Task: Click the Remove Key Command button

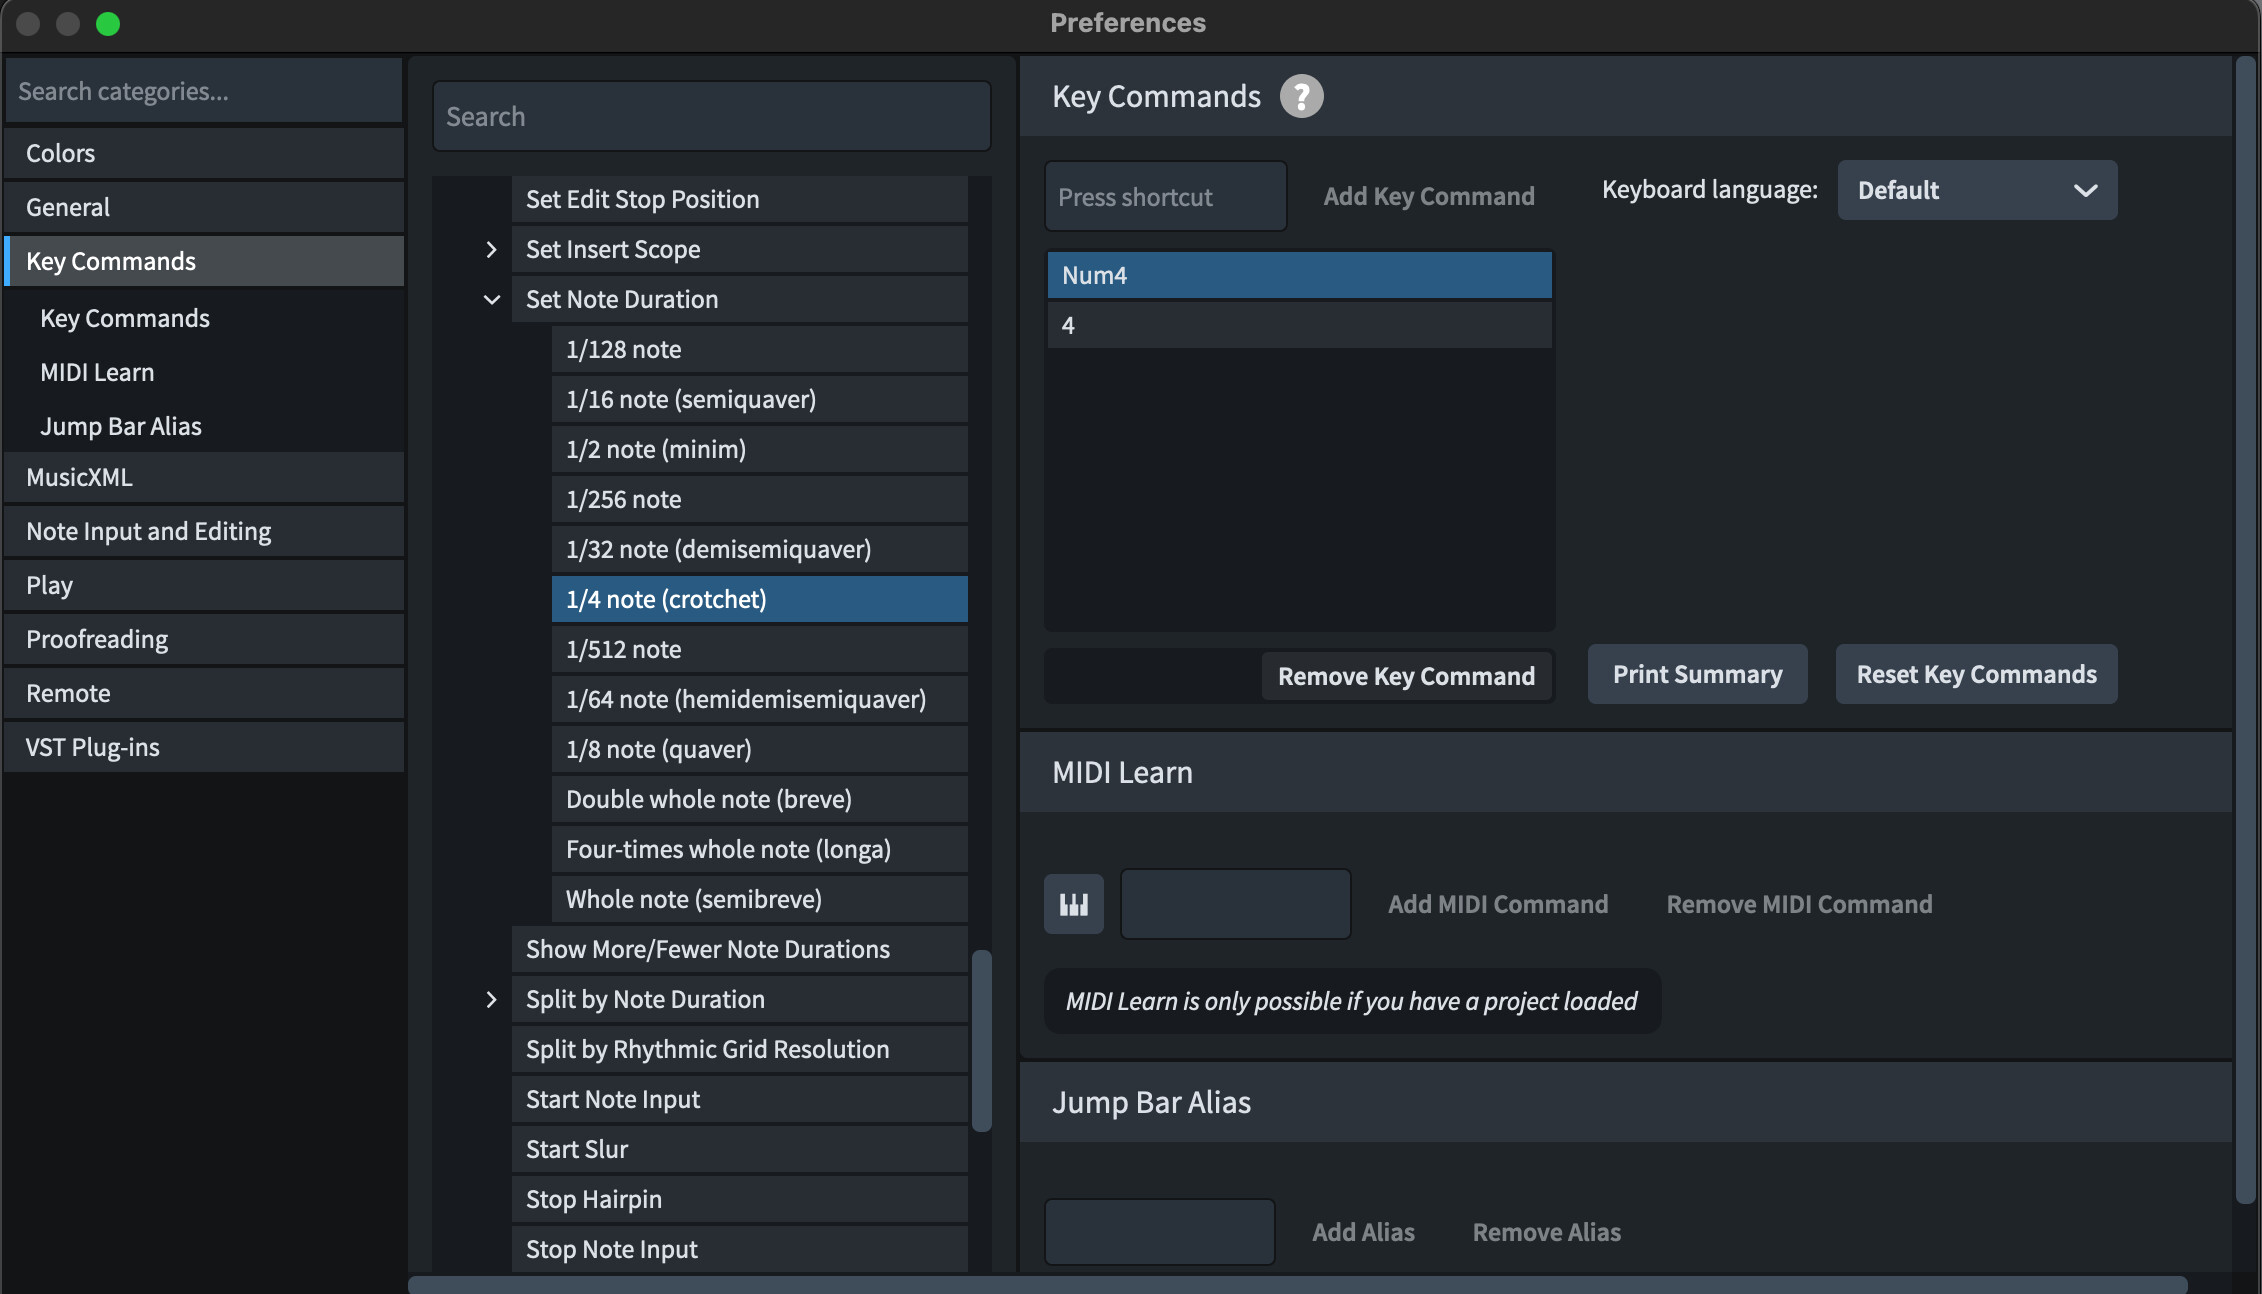Action: (1405, 676)
